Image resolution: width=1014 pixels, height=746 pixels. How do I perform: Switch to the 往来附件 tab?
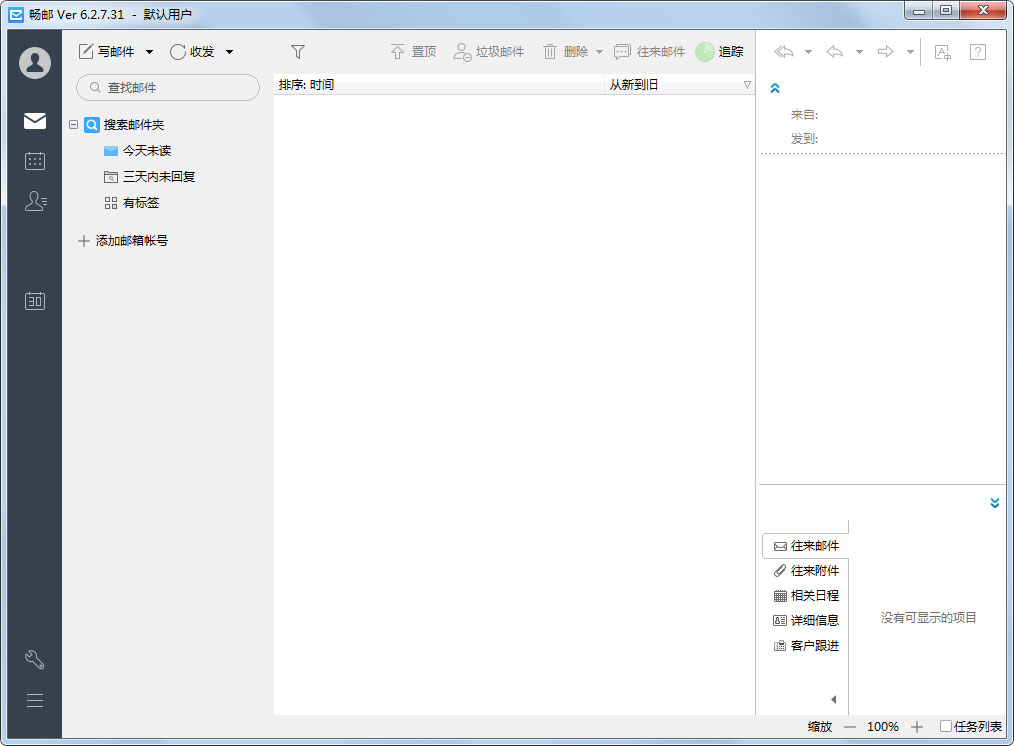(806, 571)
